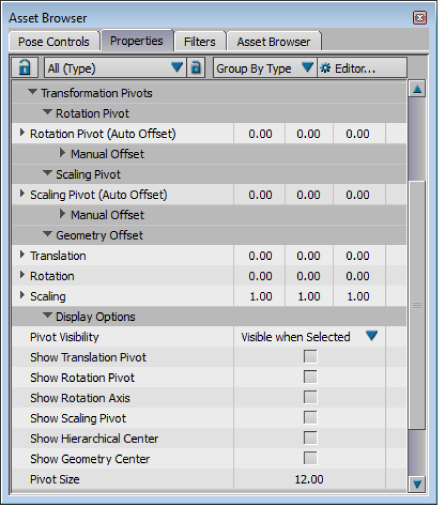Expand the Rotation Pivot (Auto Offset) row arrow

[x=22, y=133]
